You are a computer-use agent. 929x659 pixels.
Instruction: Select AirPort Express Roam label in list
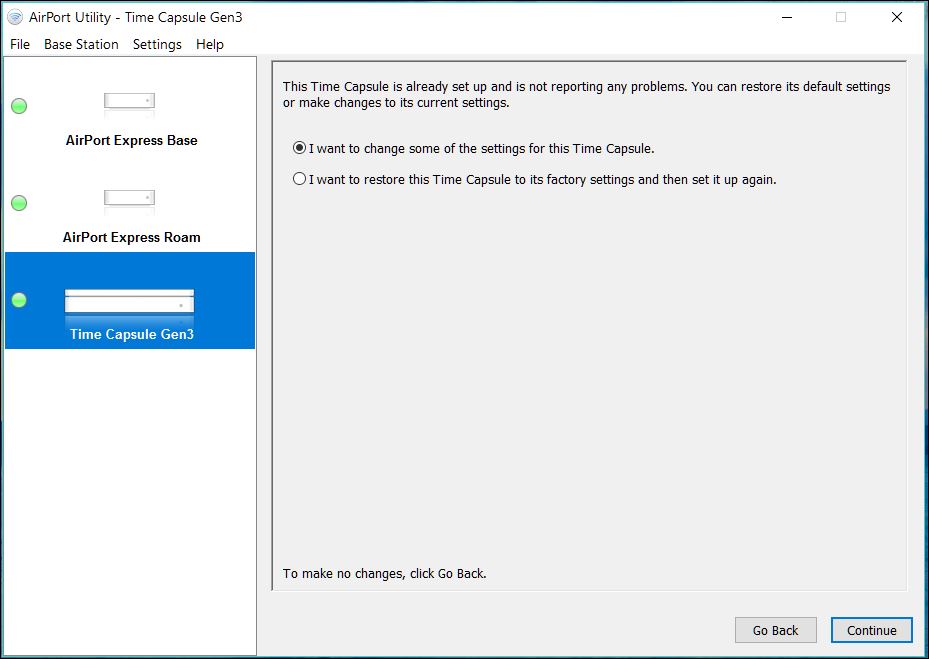(132, 237)
